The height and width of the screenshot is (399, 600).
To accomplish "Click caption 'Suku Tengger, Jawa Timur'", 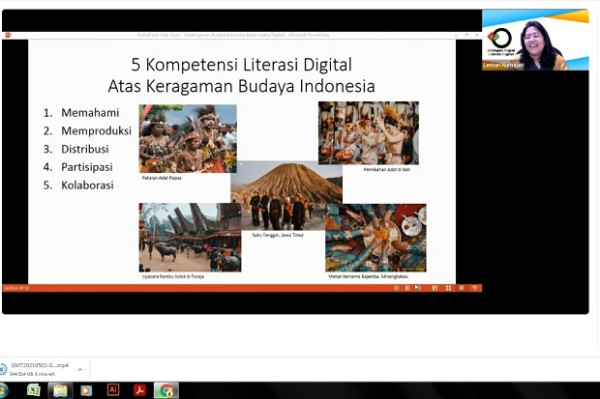I will click(278, 235).
